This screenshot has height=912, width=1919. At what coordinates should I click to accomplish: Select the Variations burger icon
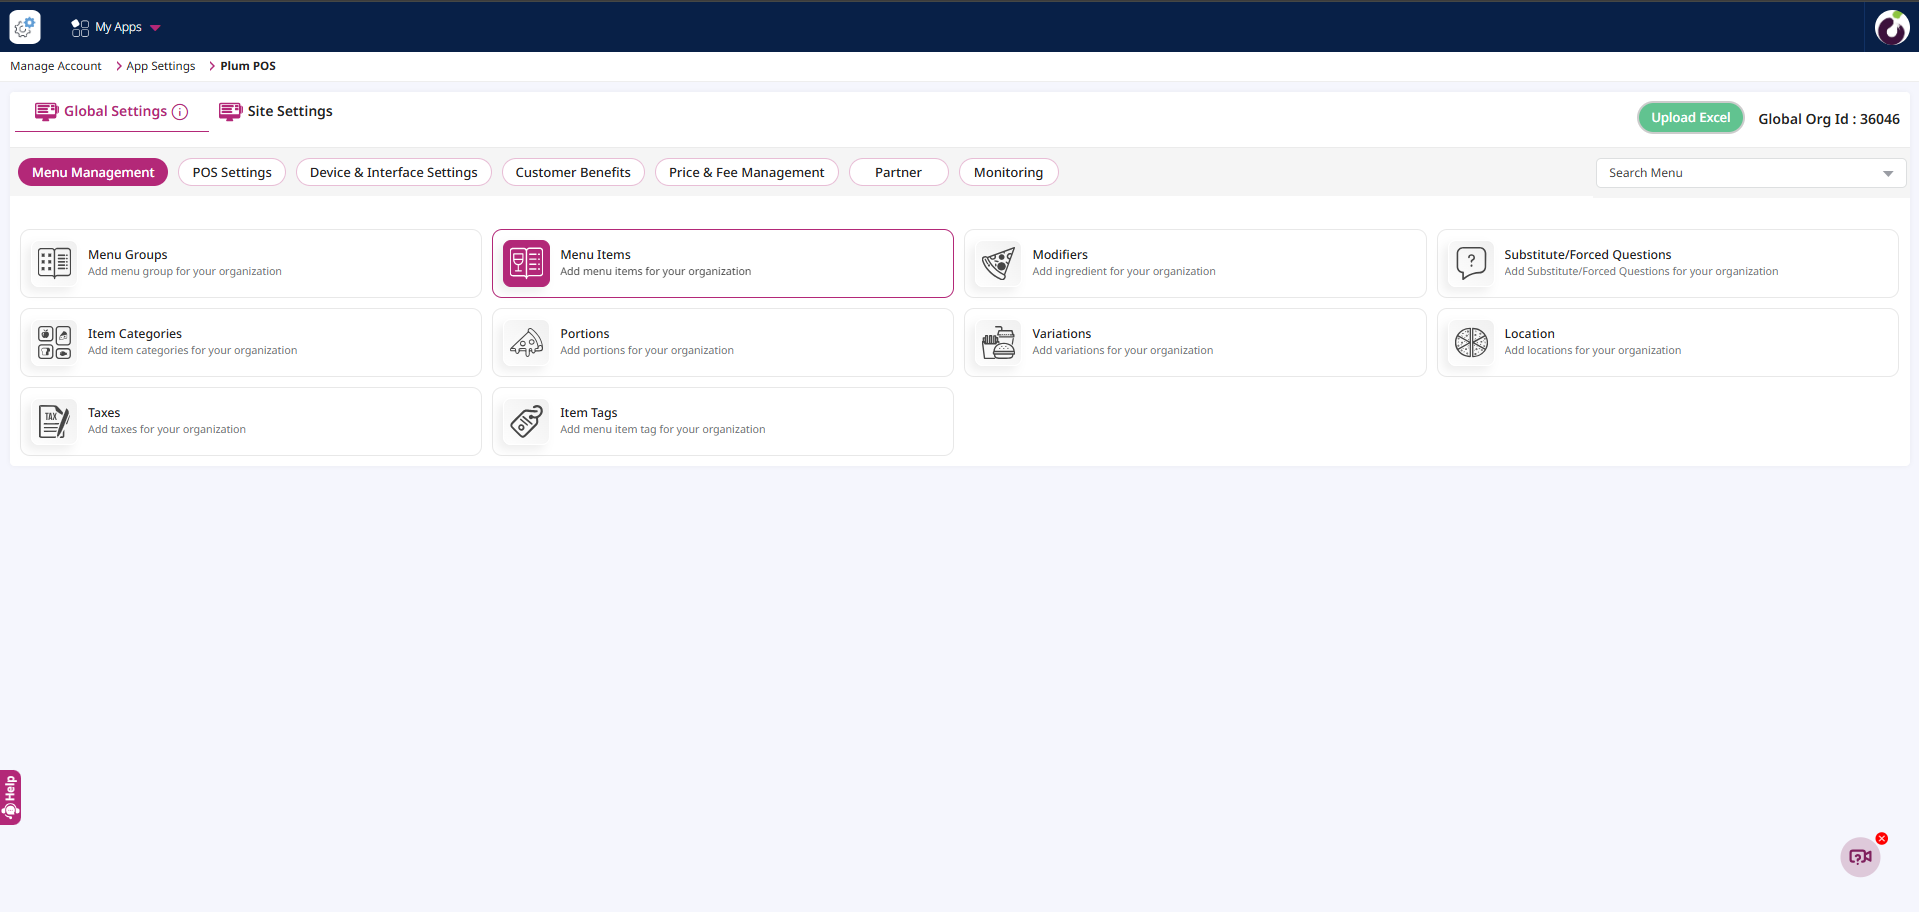(x=998, y=342)
